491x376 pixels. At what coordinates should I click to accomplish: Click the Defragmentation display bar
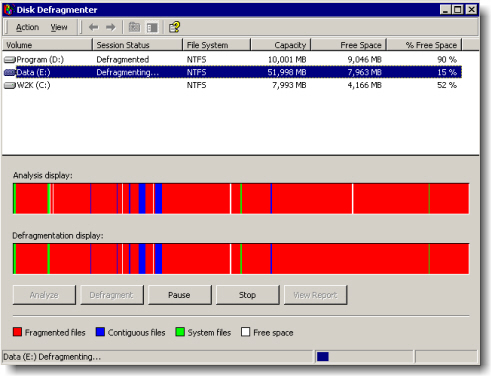pyautogui.click(x=241, y=259)
